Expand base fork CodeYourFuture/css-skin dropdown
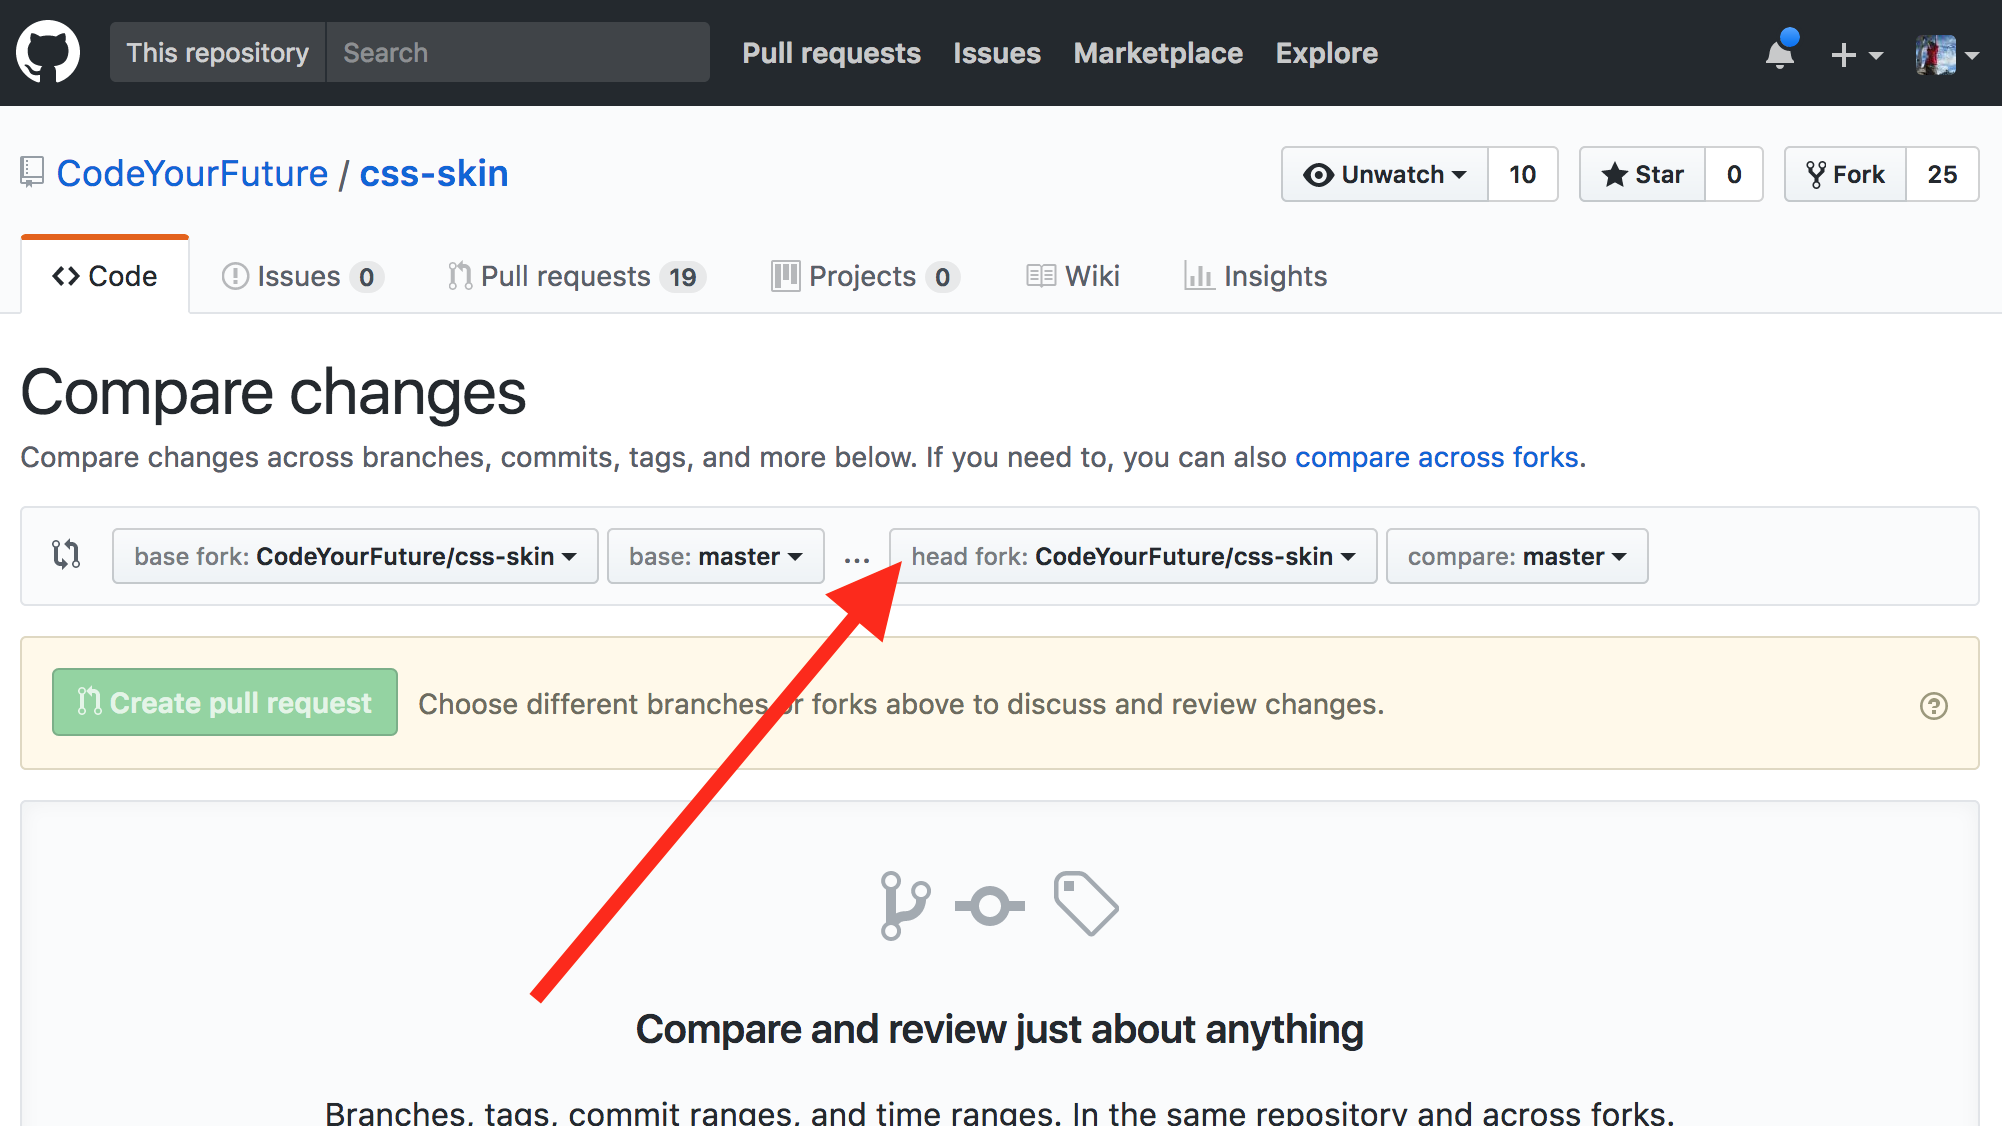This screenshot has width=2002, height=1126. (355, 556)
